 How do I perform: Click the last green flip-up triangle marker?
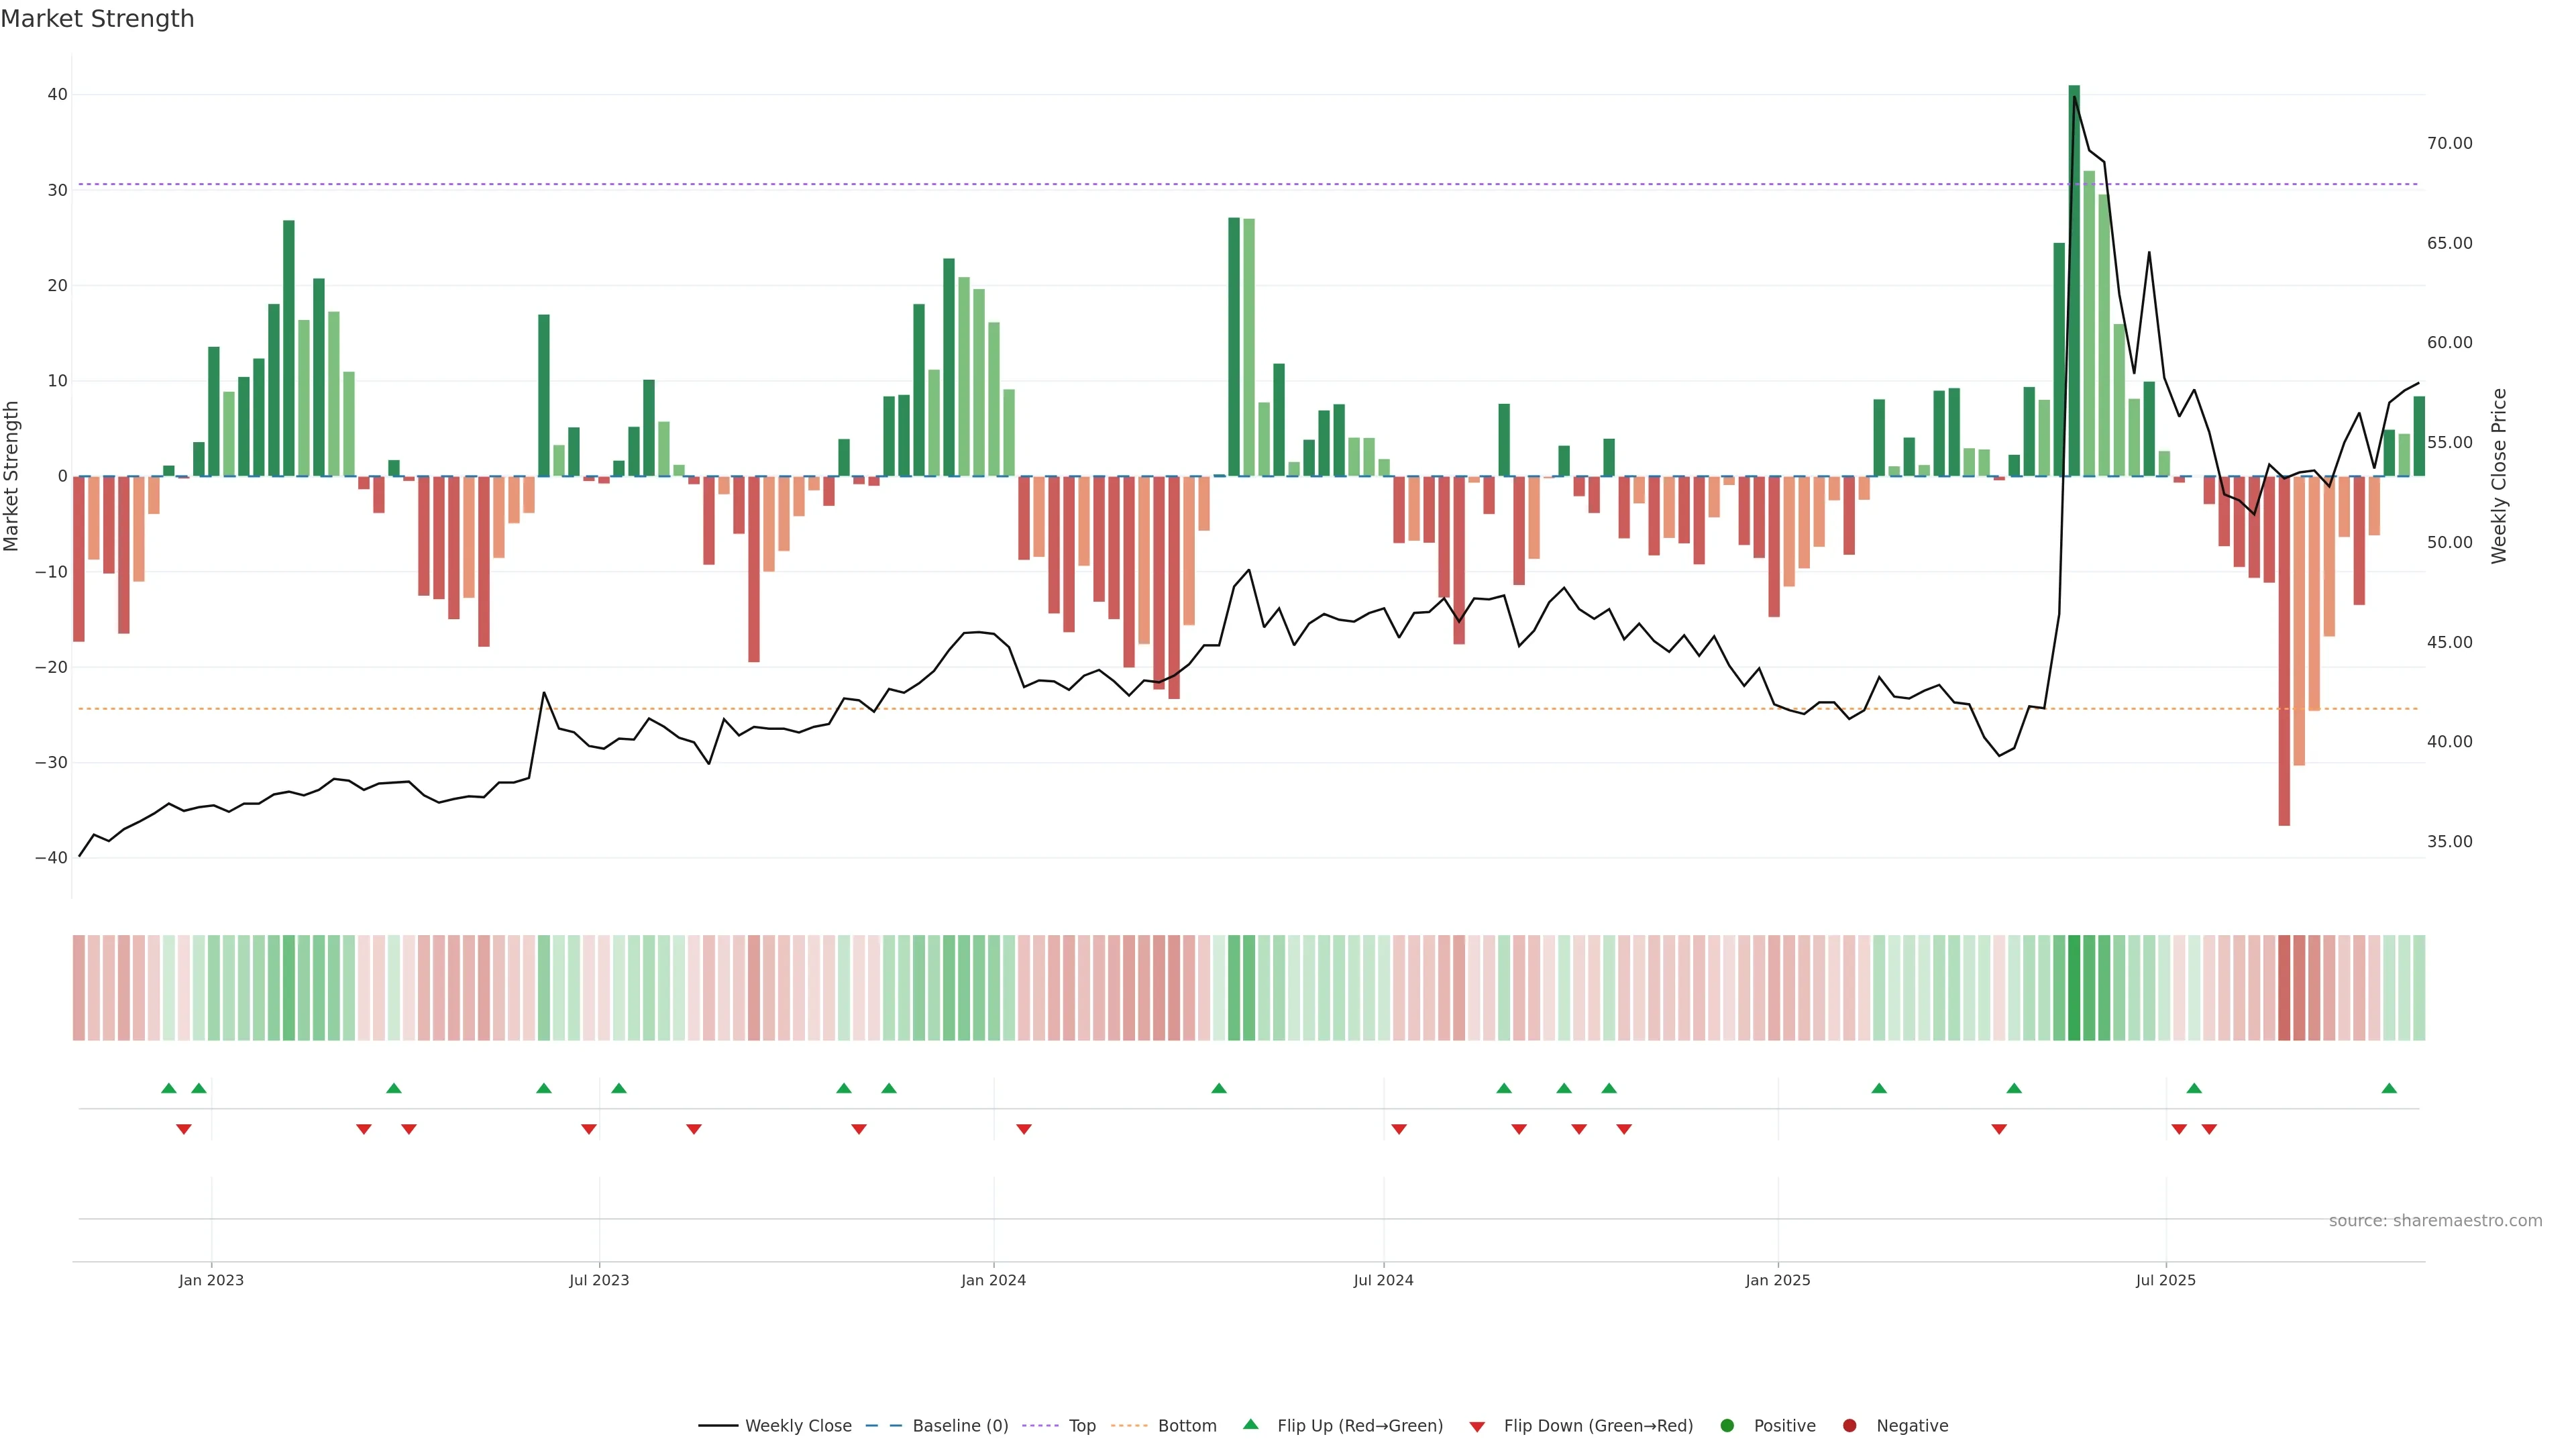coord(2389,1088)
